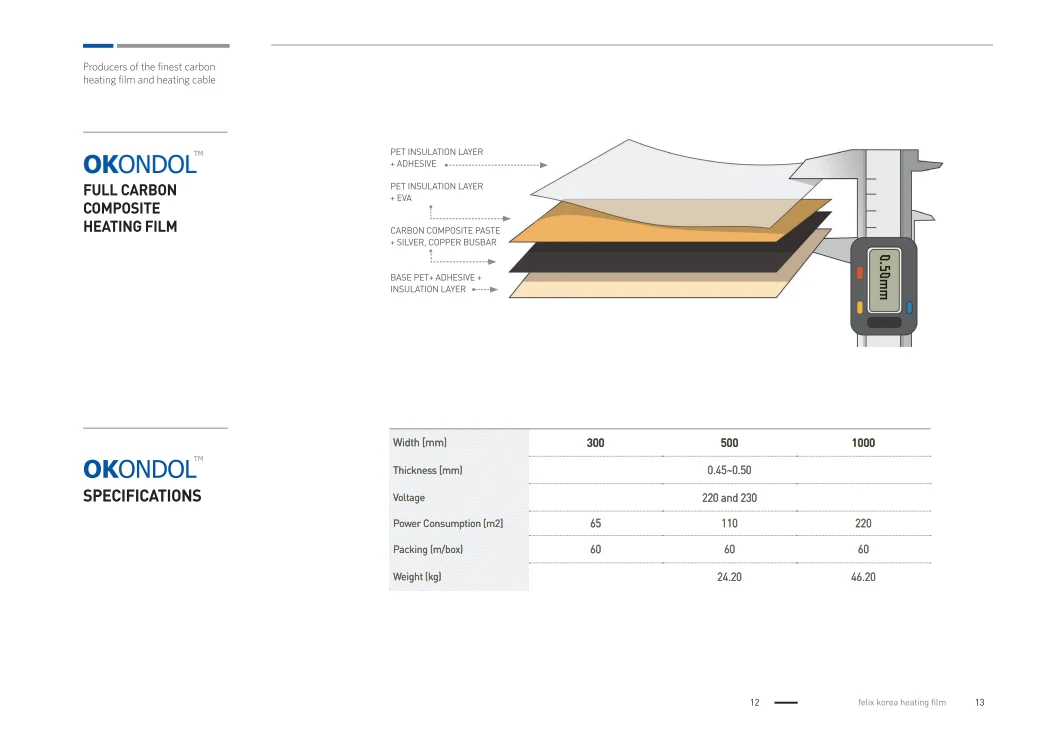
Task: Click the red button on the caliper
Action: point(860,273)
